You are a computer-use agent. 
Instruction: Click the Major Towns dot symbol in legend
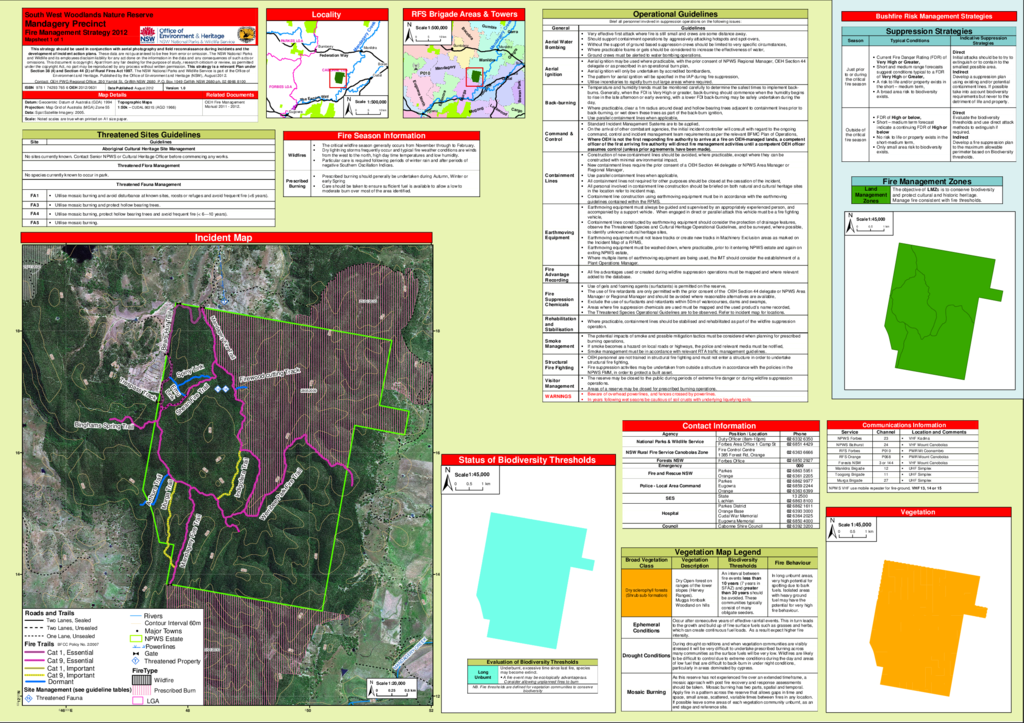(136, 631)
